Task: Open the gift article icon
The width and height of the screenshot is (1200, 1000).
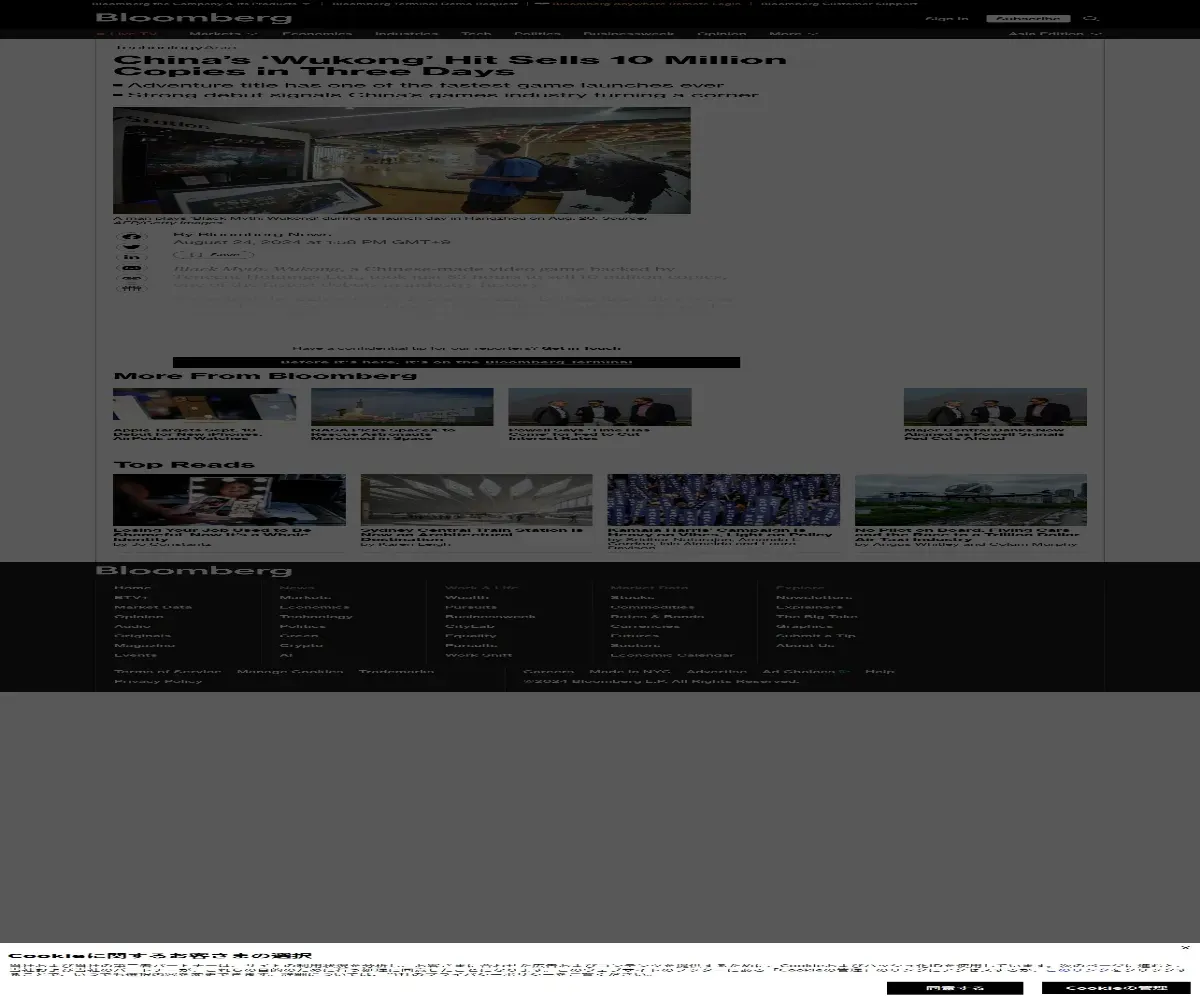Action: [x=132, y=288]
